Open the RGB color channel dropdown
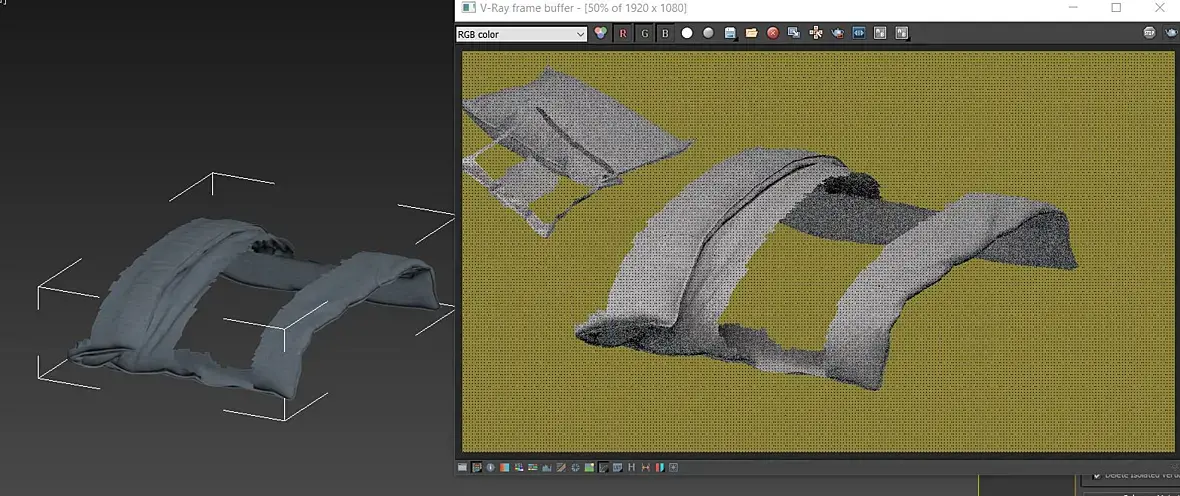This screenshot has width=1180, height=496. click(521, 34)
